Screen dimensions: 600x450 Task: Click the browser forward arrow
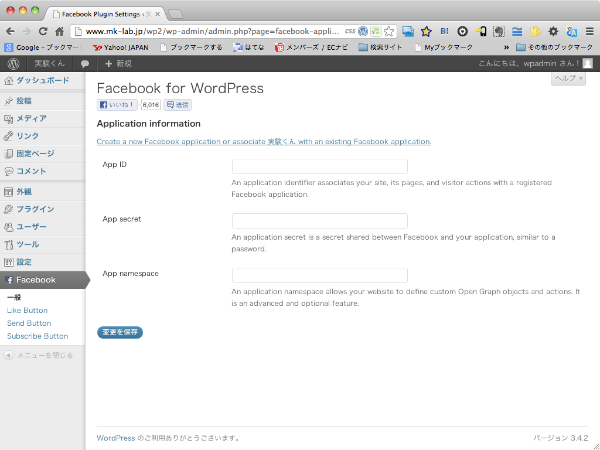click(x=26, y=31)
